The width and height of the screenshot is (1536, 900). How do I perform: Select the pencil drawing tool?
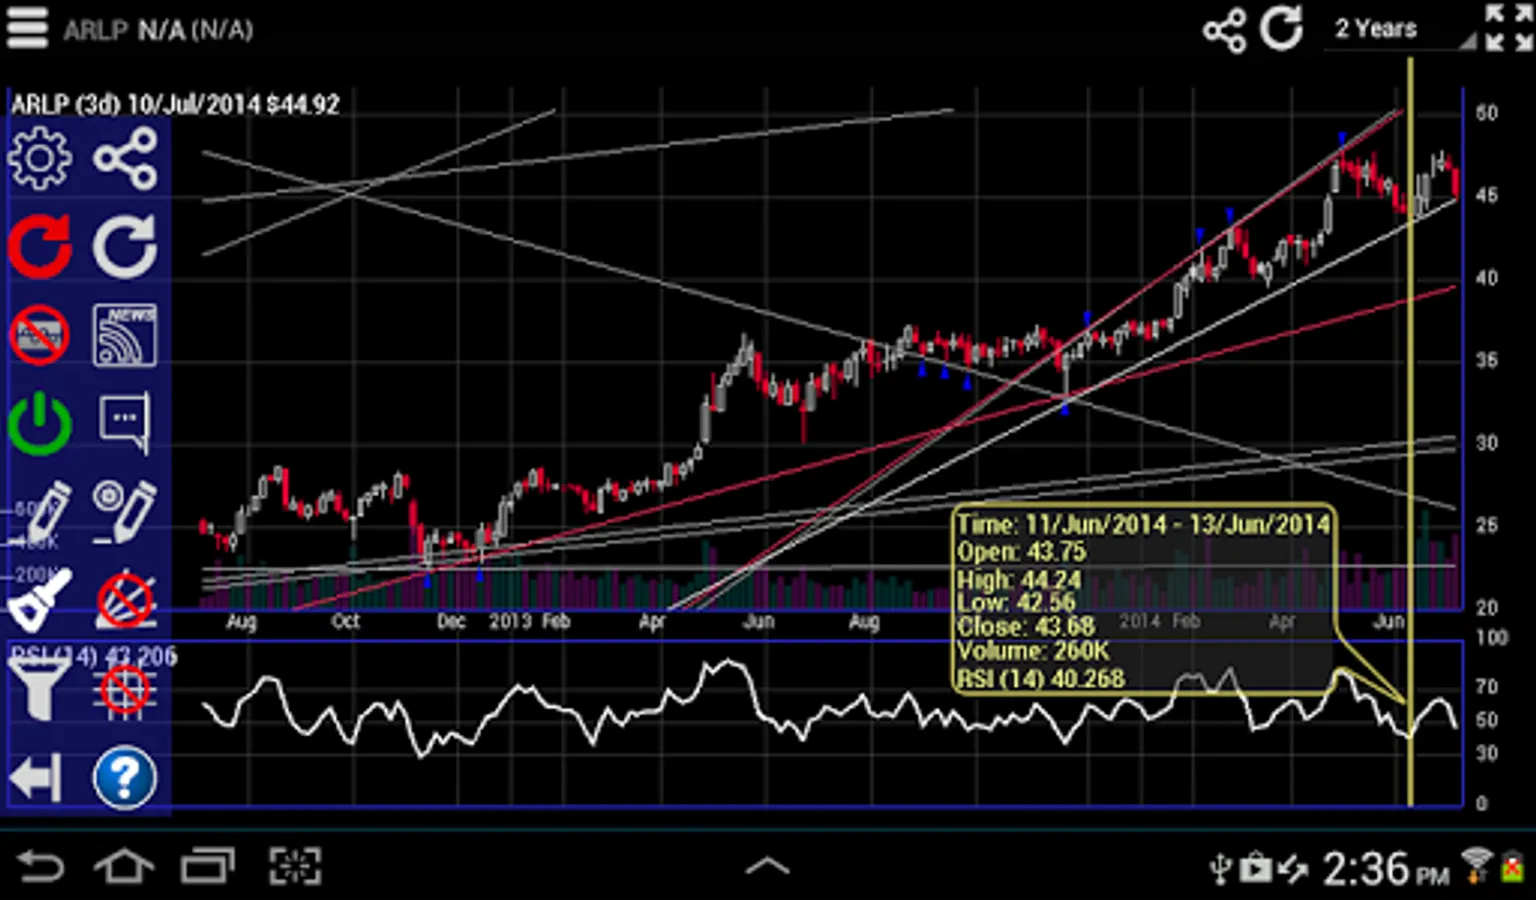click(42, 512)
